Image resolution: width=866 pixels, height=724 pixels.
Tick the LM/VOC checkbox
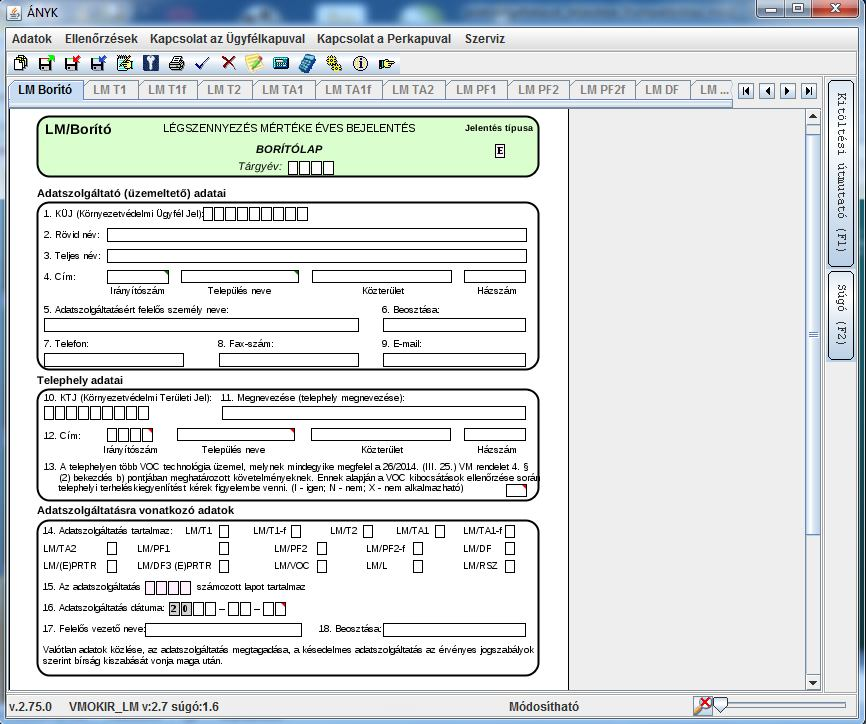[x=322, y=566]
